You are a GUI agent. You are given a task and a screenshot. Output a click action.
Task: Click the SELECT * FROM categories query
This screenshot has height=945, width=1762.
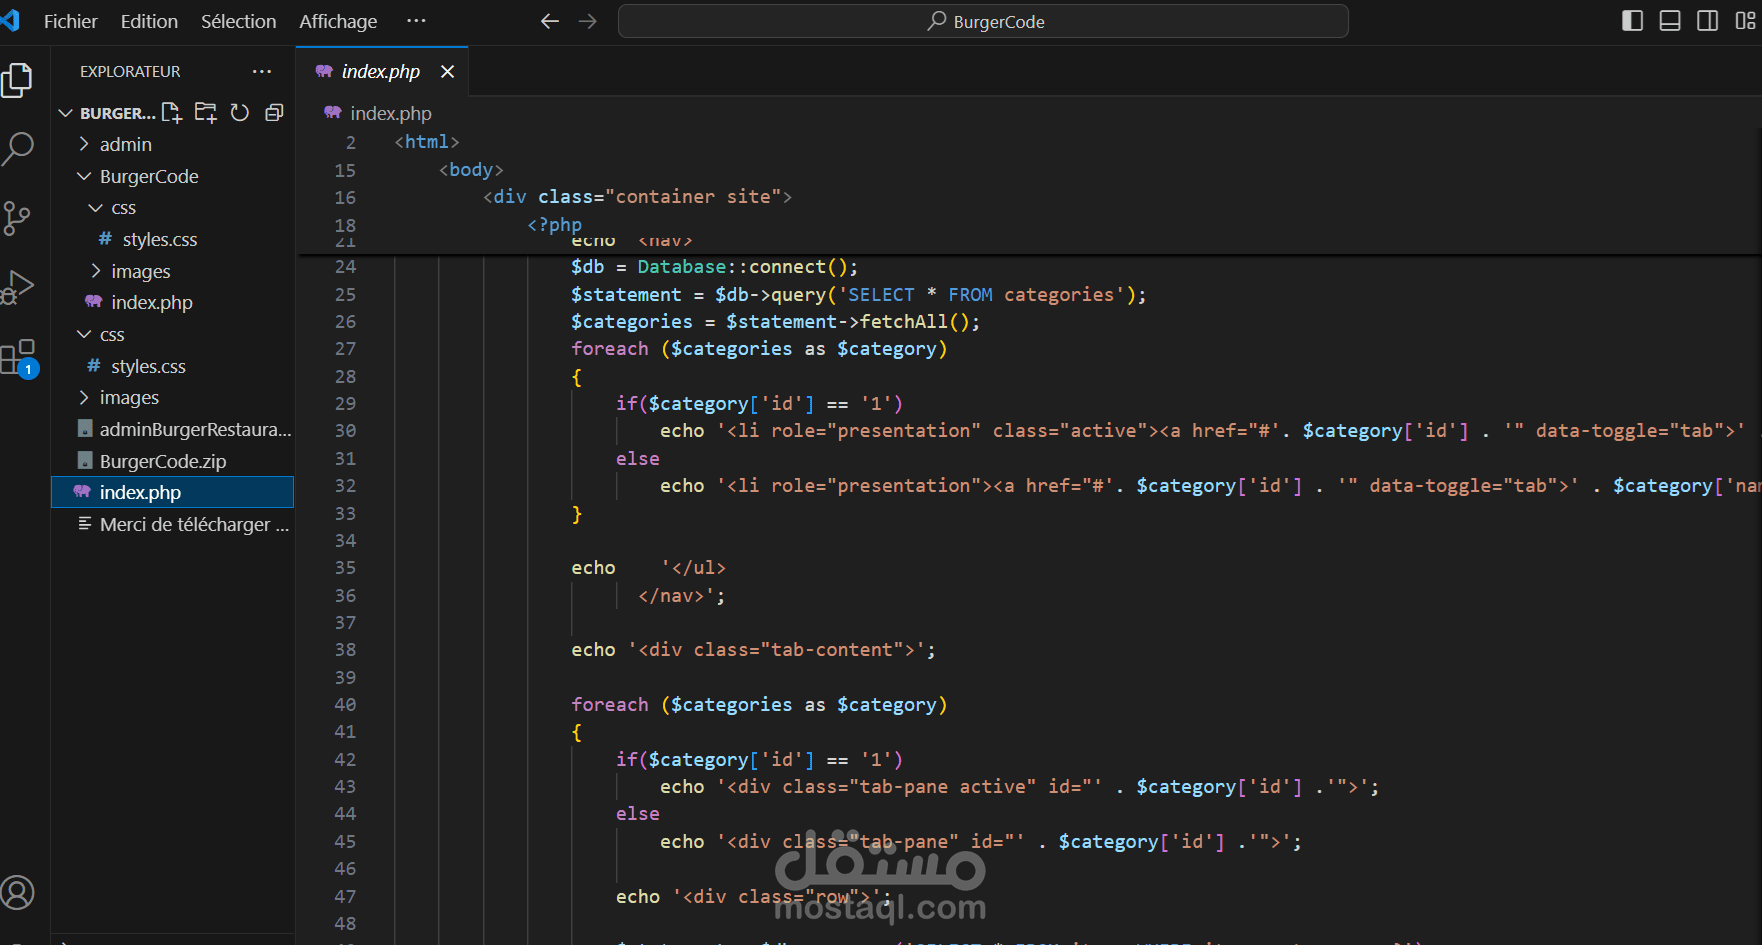981,295
